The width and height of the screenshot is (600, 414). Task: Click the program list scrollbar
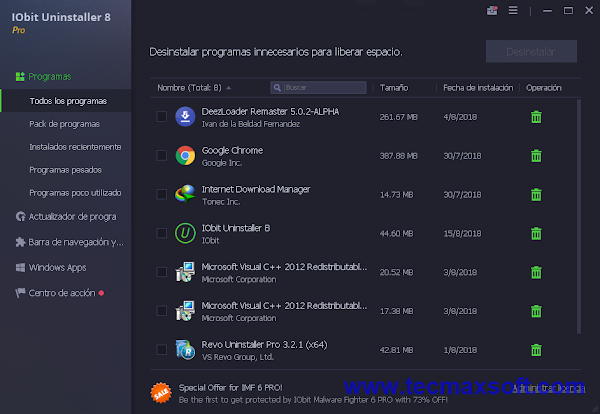(579, 216)
